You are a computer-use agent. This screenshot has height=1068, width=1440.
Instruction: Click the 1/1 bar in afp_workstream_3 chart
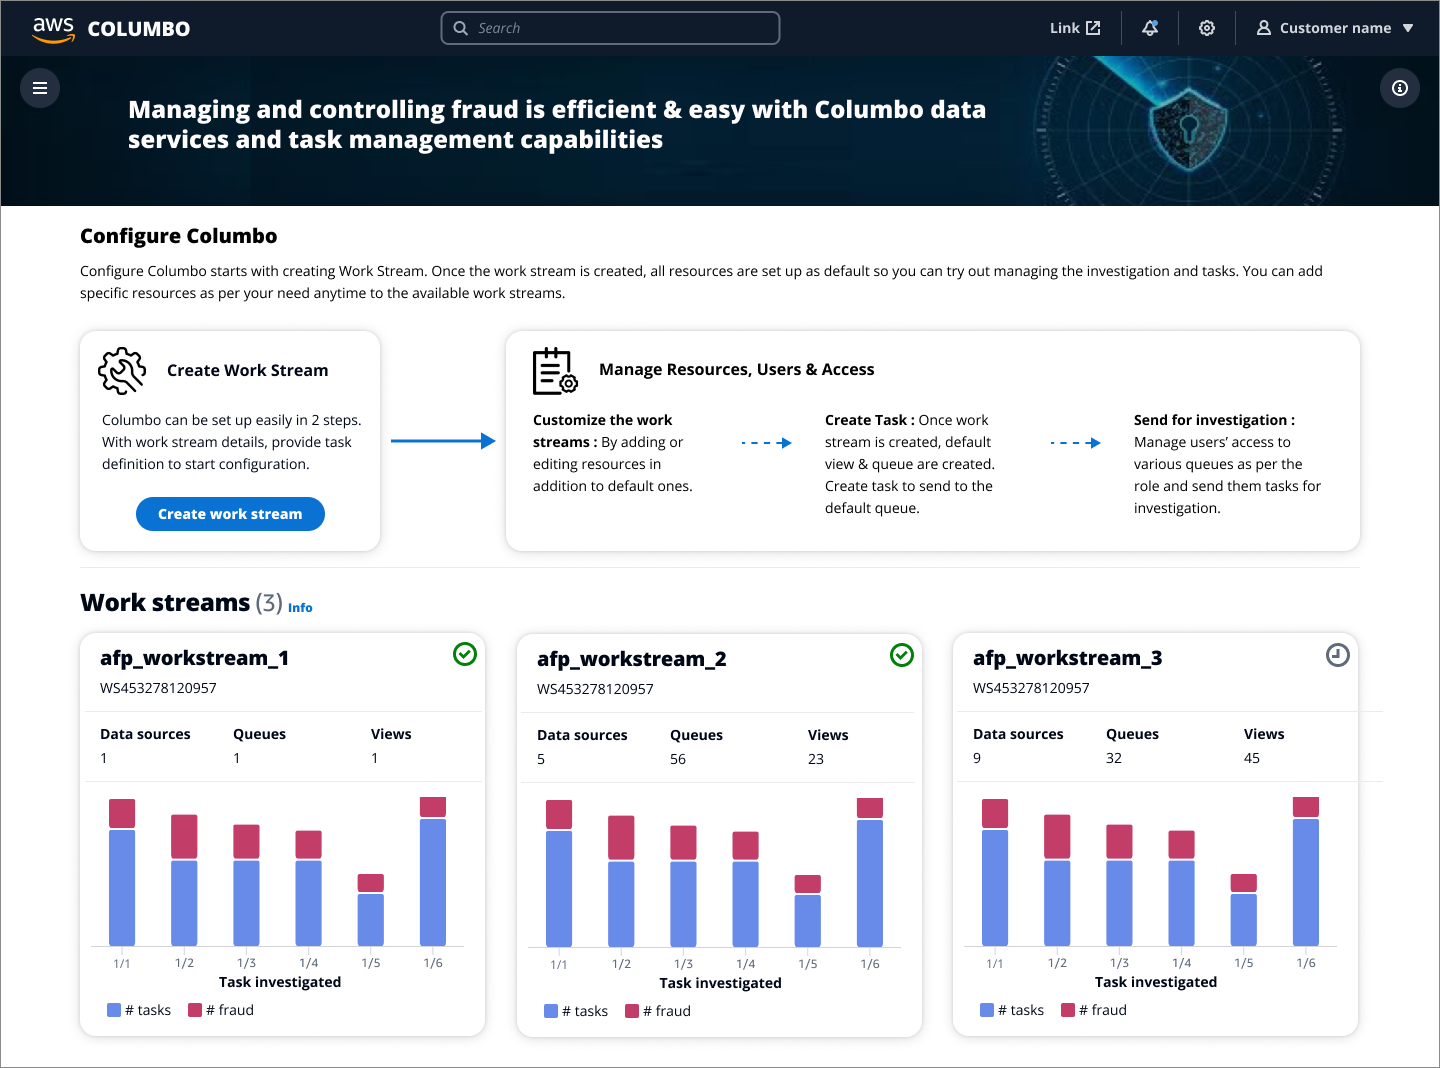pos(995,872)
